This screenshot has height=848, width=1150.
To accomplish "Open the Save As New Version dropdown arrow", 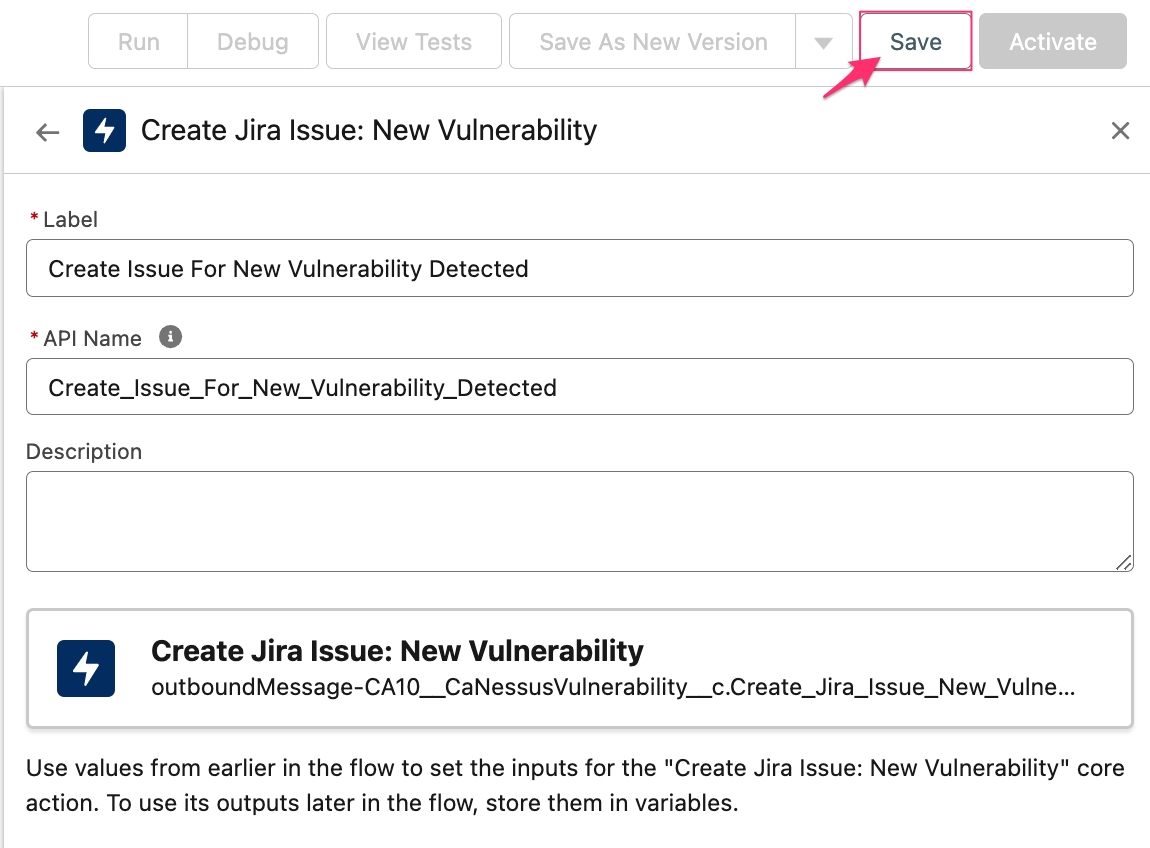I will click(822, 41).
